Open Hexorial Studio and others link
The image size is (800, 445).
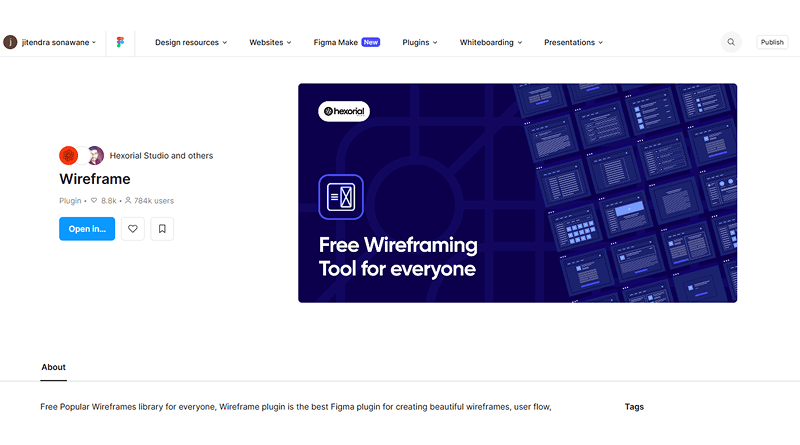tap(161, 156)
